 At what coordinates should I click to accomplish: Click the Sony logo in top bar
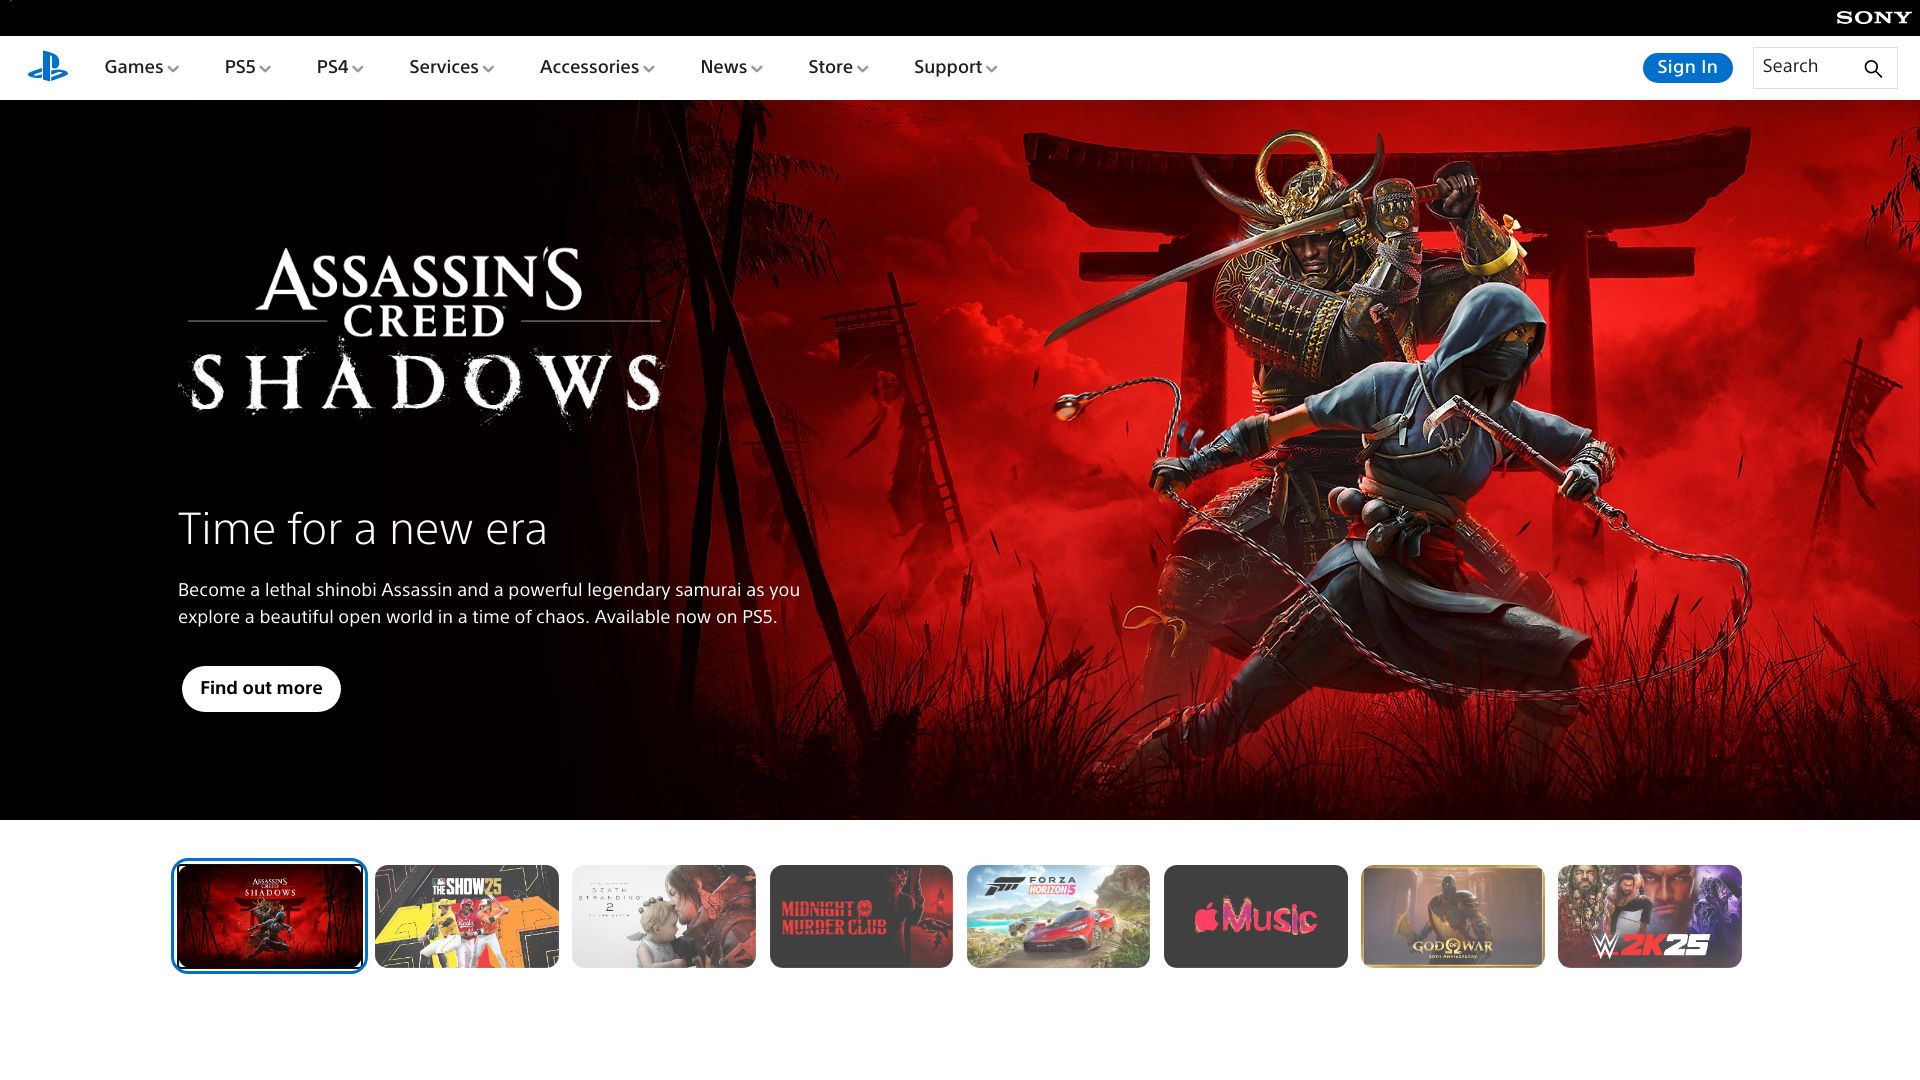click(x=1872, y=17)
